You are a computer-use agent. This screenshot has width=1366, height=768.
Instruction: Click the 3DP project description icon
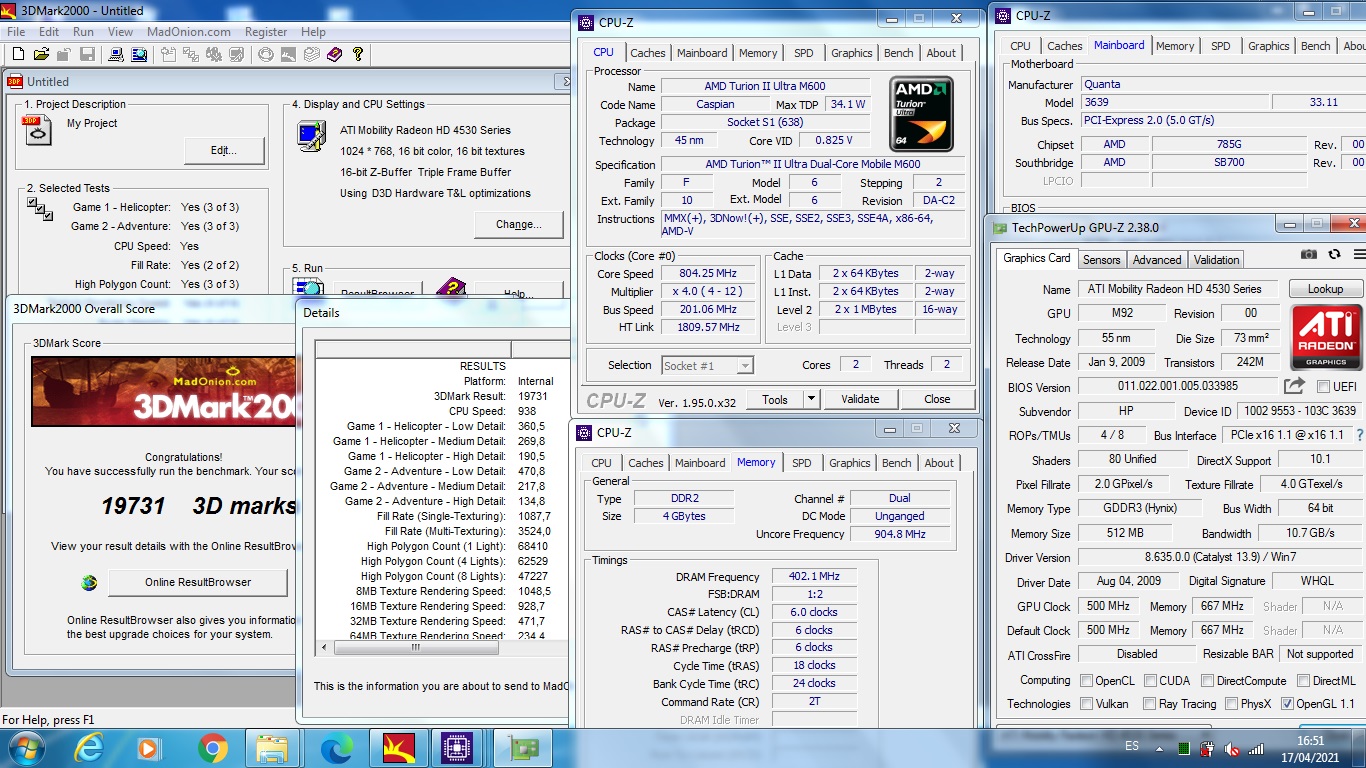pos(38,130)
